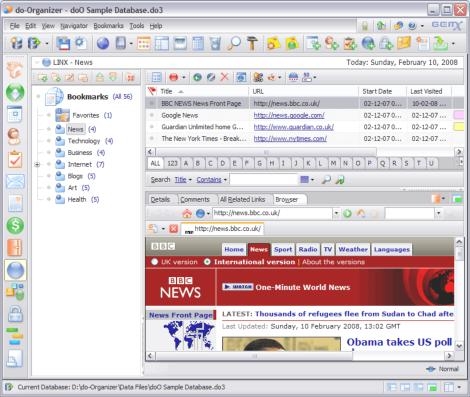The height and width of the screenshot is (397, 470).
Task: Open the Tools menu
Action: tap(137, 26)
